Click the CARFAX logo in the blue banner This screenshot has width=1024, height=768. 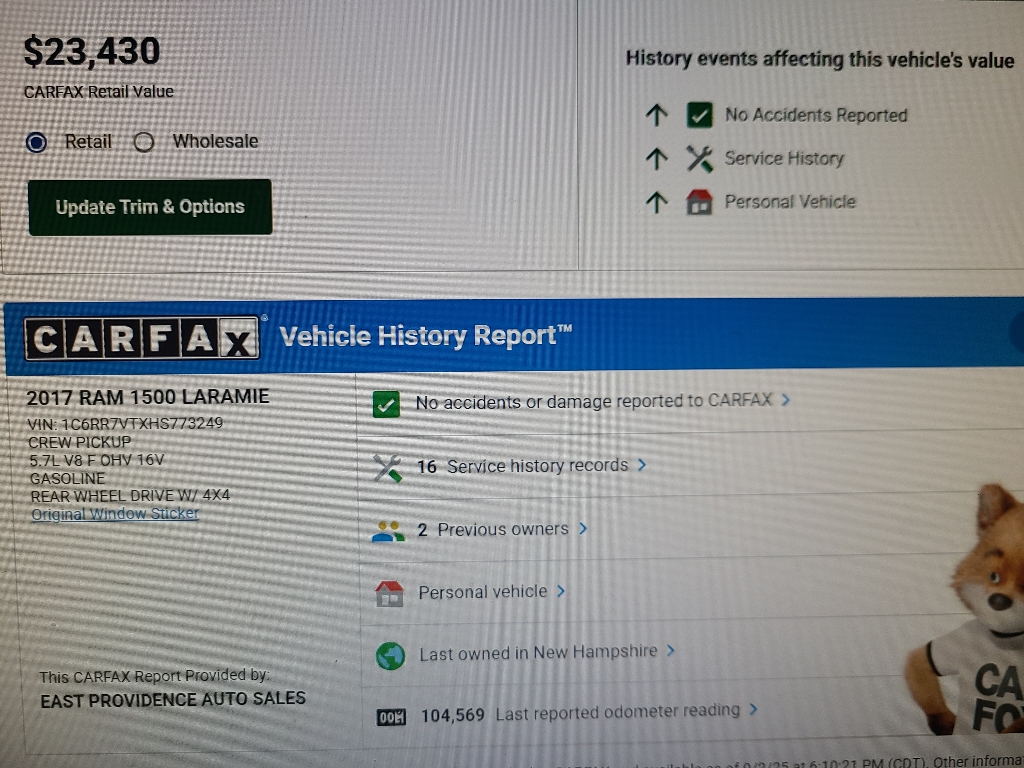142,338
